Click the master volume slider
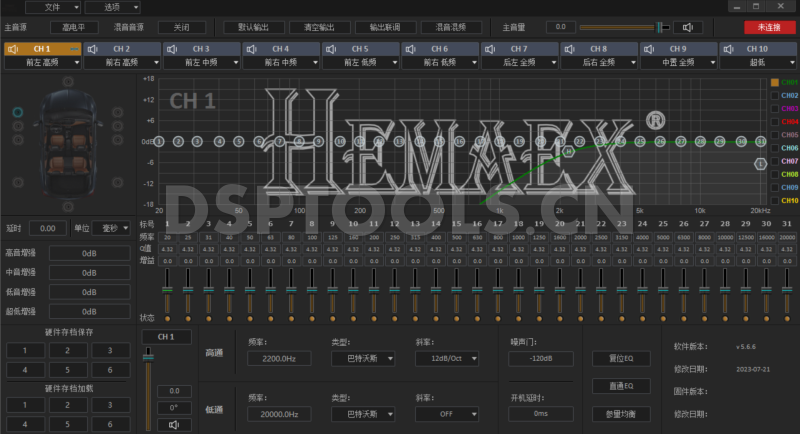The height and width of the screenshot is (434, 800). coord(620,27)
